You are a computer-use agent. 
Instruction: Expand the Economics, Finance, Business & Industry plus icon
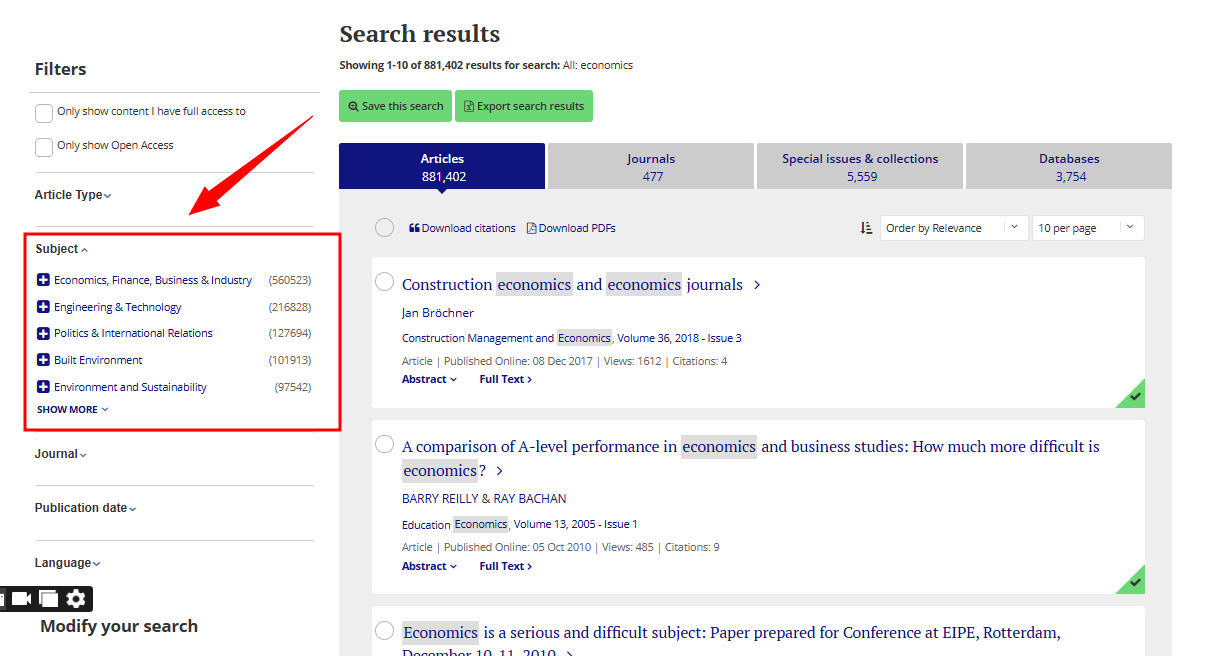point(43,280)
